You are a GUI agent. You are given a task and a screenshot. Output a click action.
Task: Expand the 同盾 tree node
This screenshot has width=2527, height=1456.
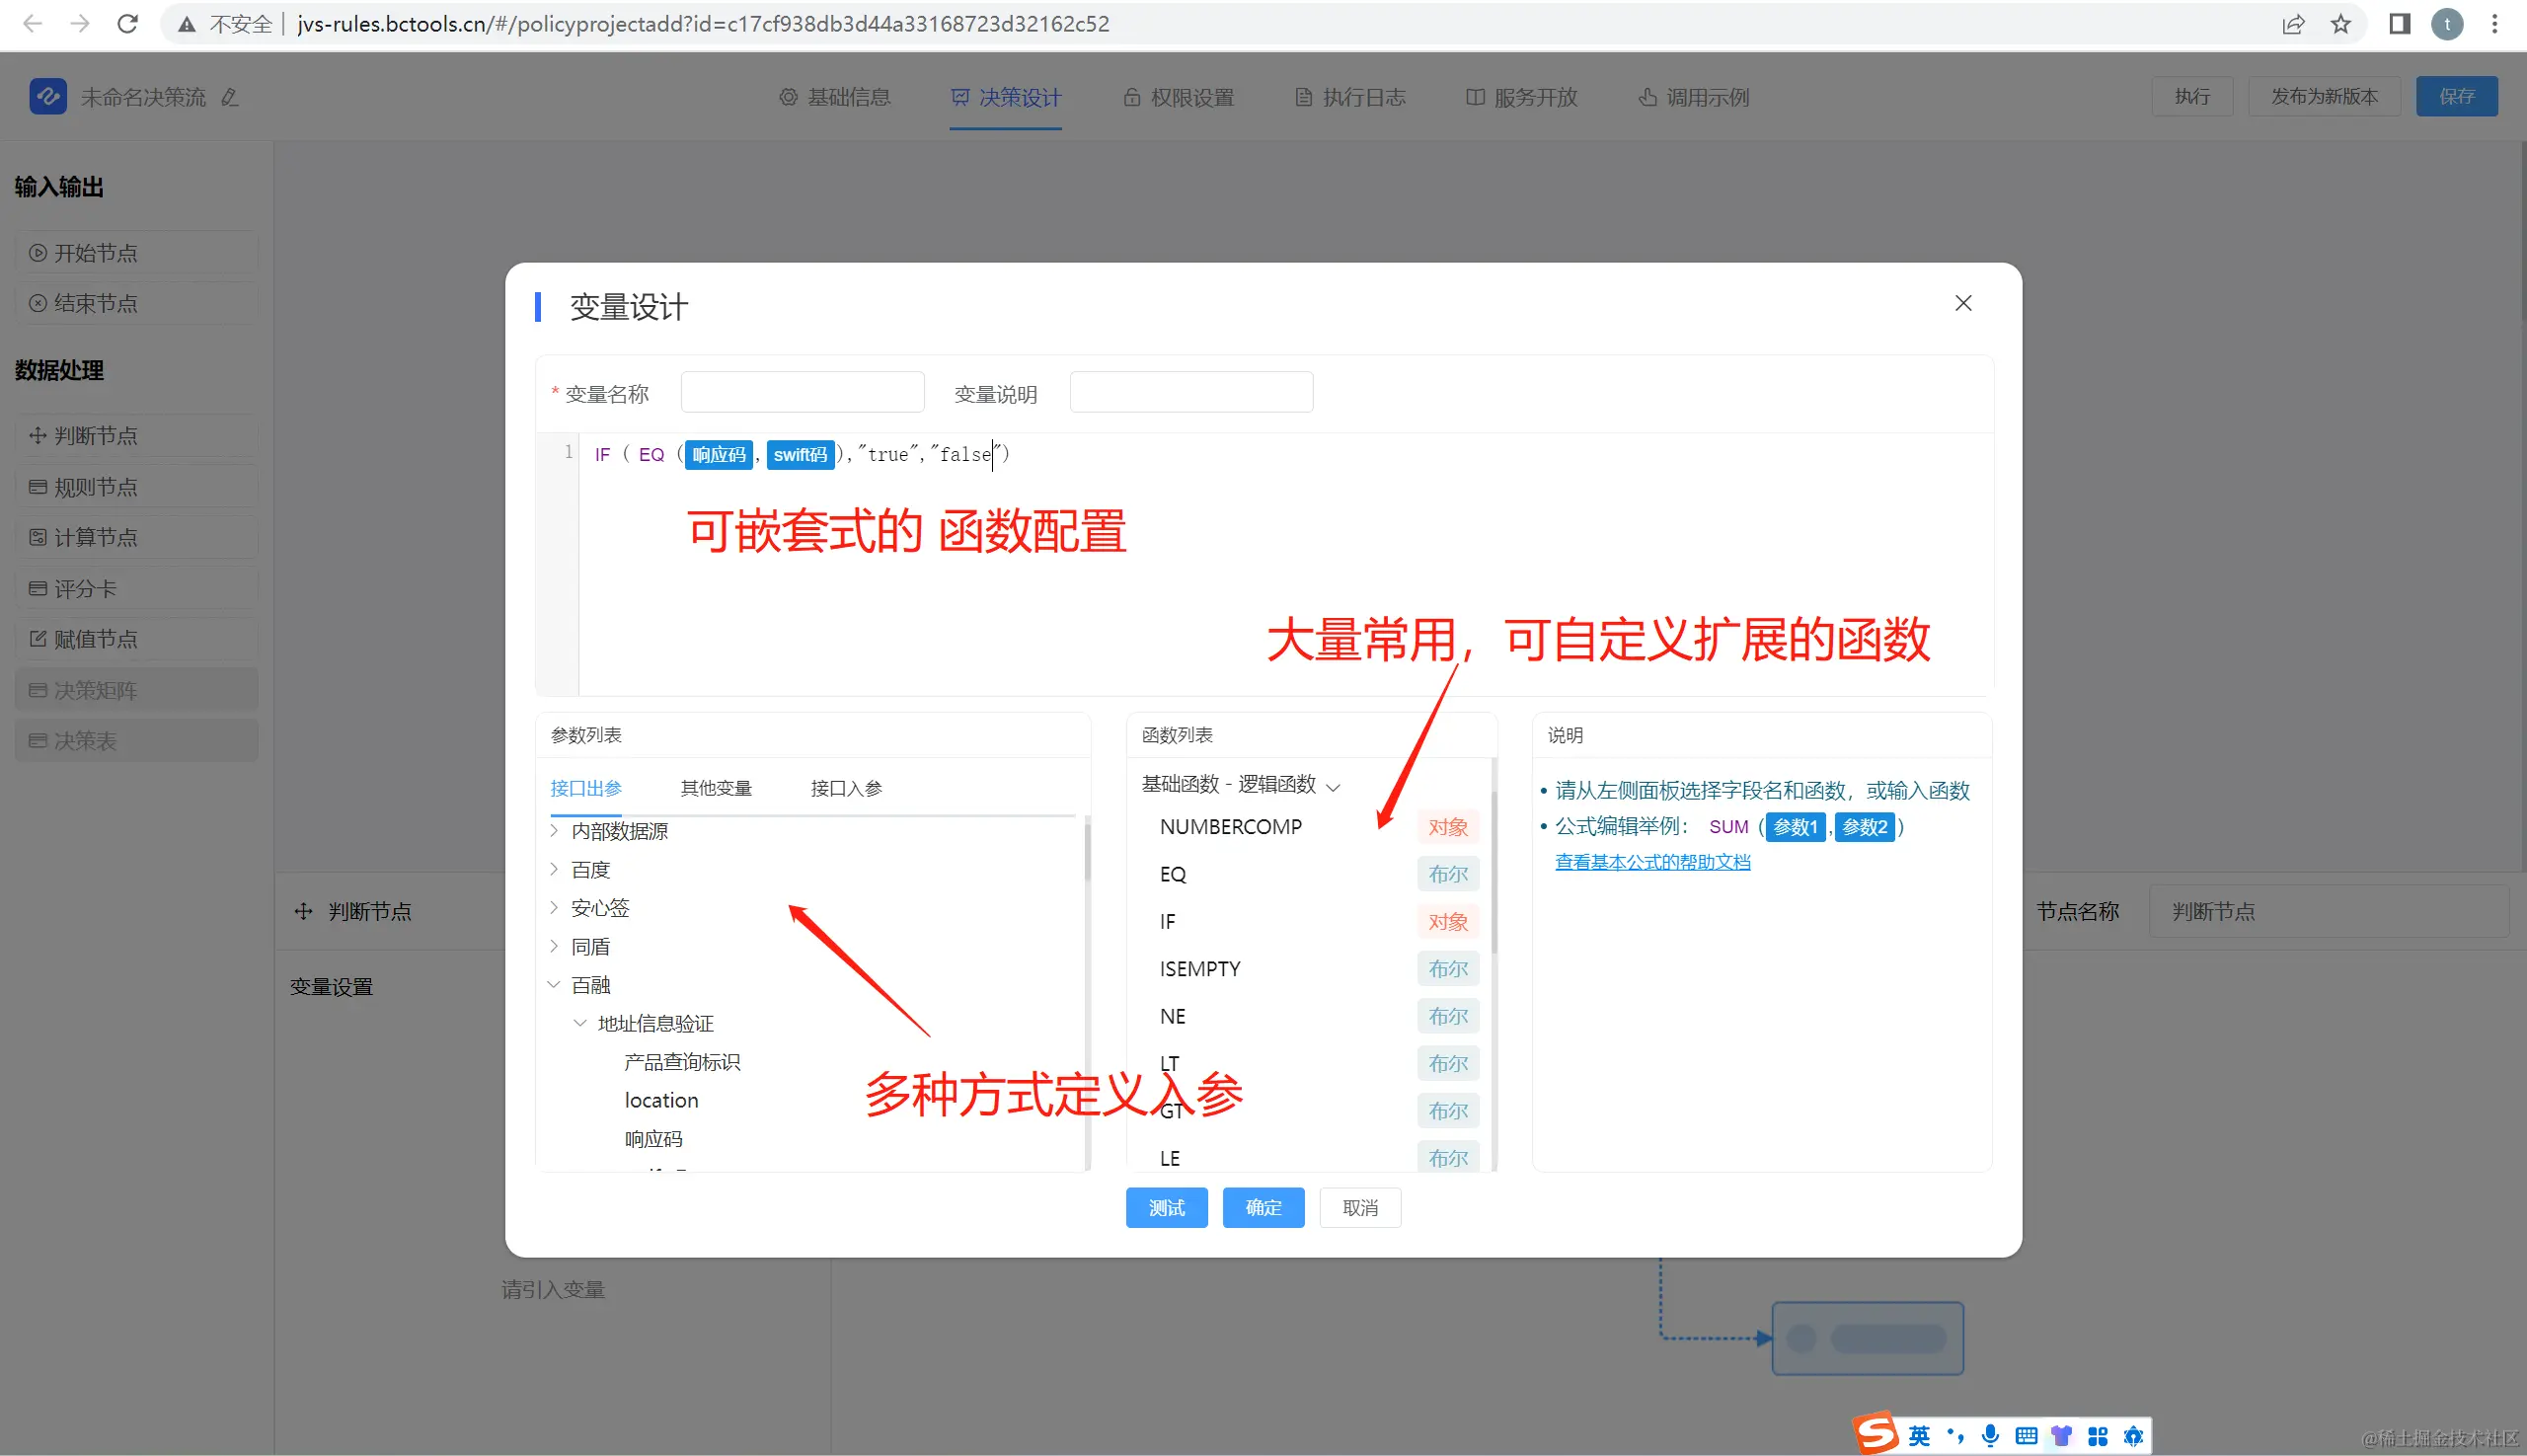[554, 946]
